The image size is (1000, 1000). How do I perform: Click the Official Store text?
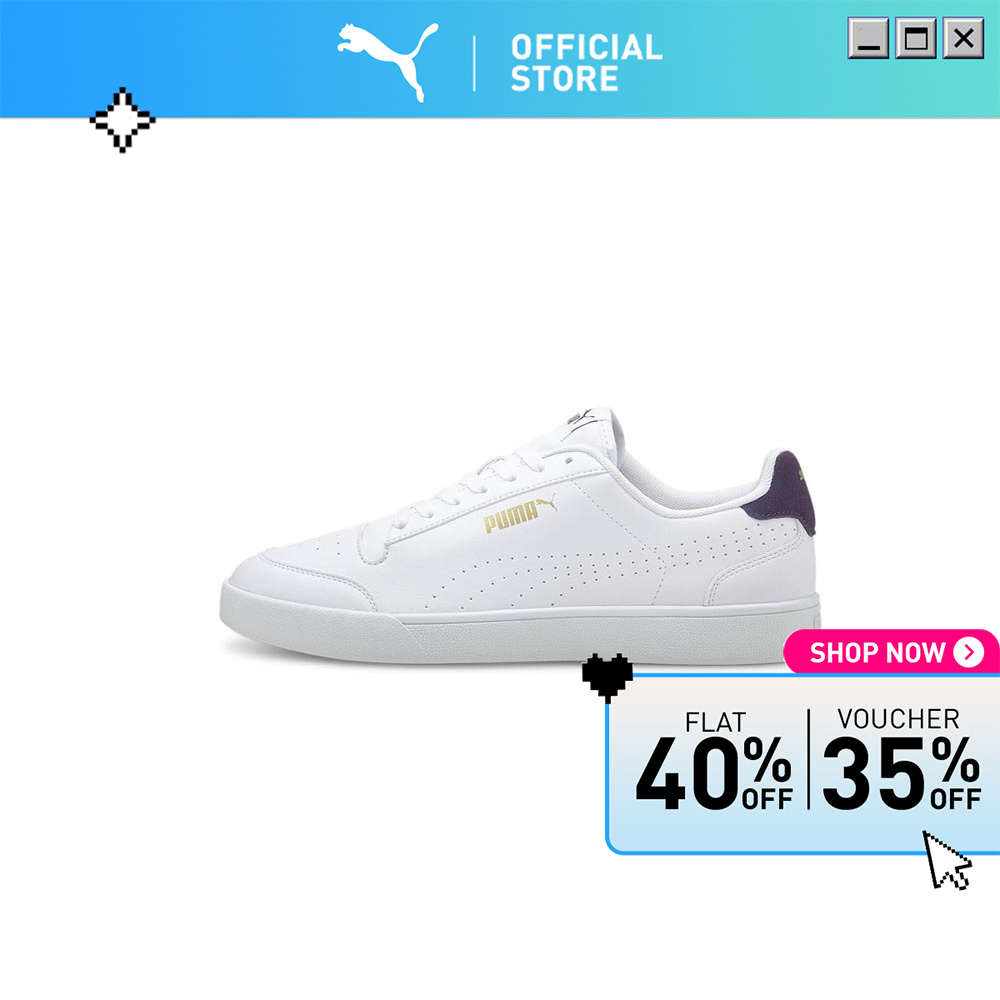click(586, 62)
